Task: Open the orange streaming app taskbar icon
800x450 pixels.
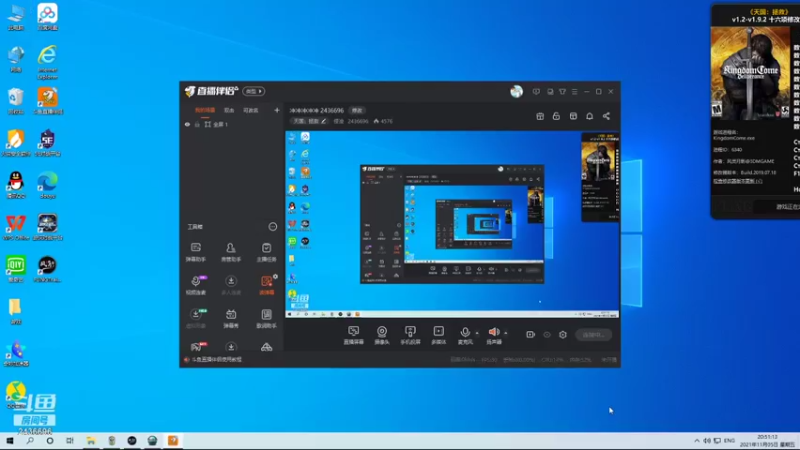Action: pos(173,441)
